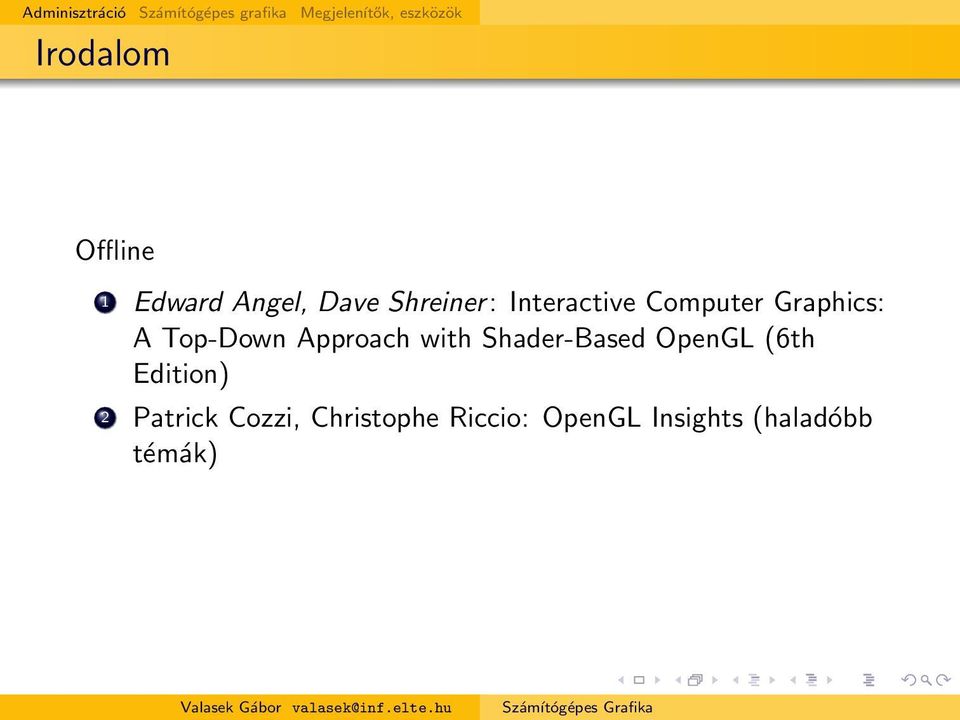Go to previous slide arrow
960x720 pixels.
pos(621,680)
